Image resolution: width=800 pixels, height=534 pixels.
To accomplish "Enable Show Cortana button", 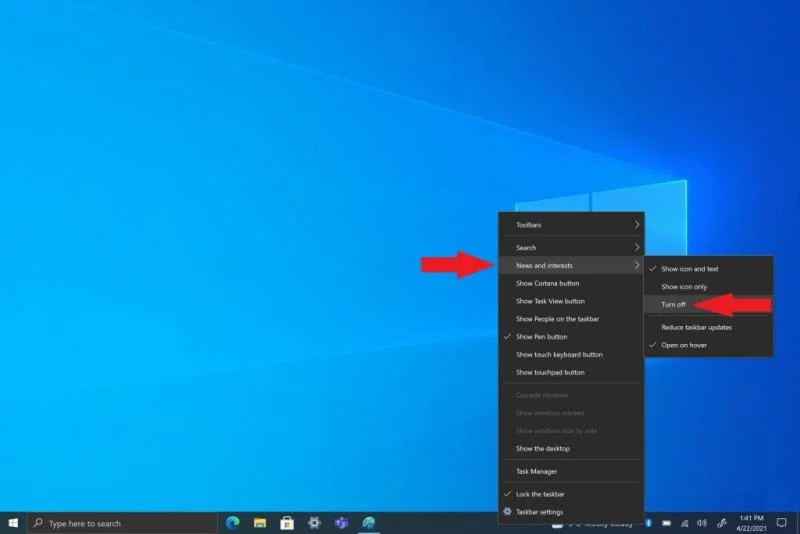I will 571,283.
